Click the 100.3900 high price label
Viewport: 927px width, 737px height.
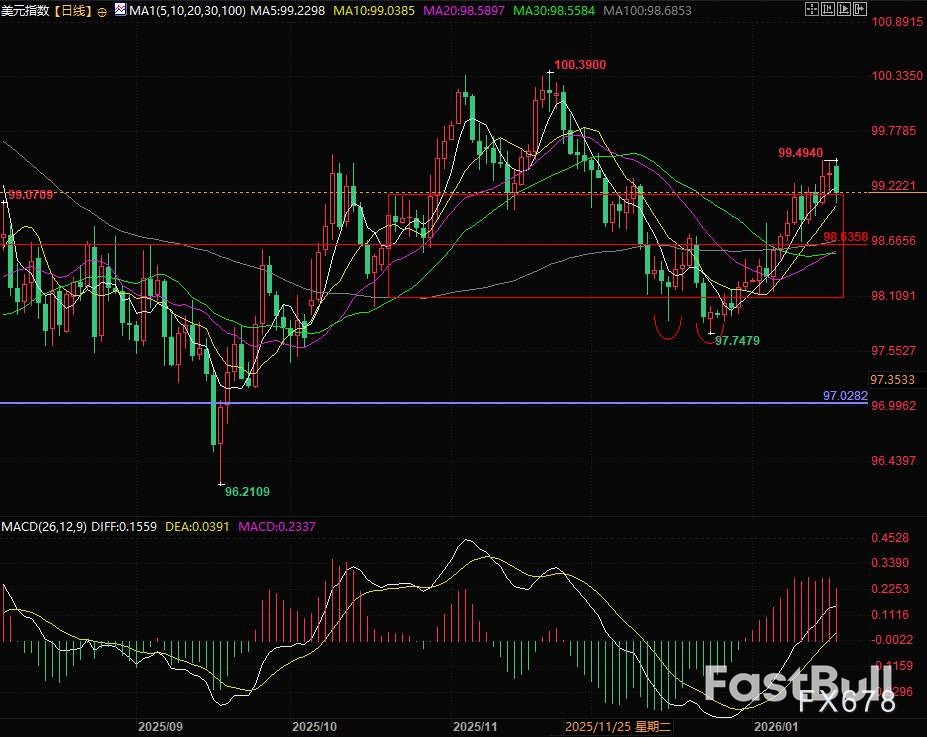[580, 64]
